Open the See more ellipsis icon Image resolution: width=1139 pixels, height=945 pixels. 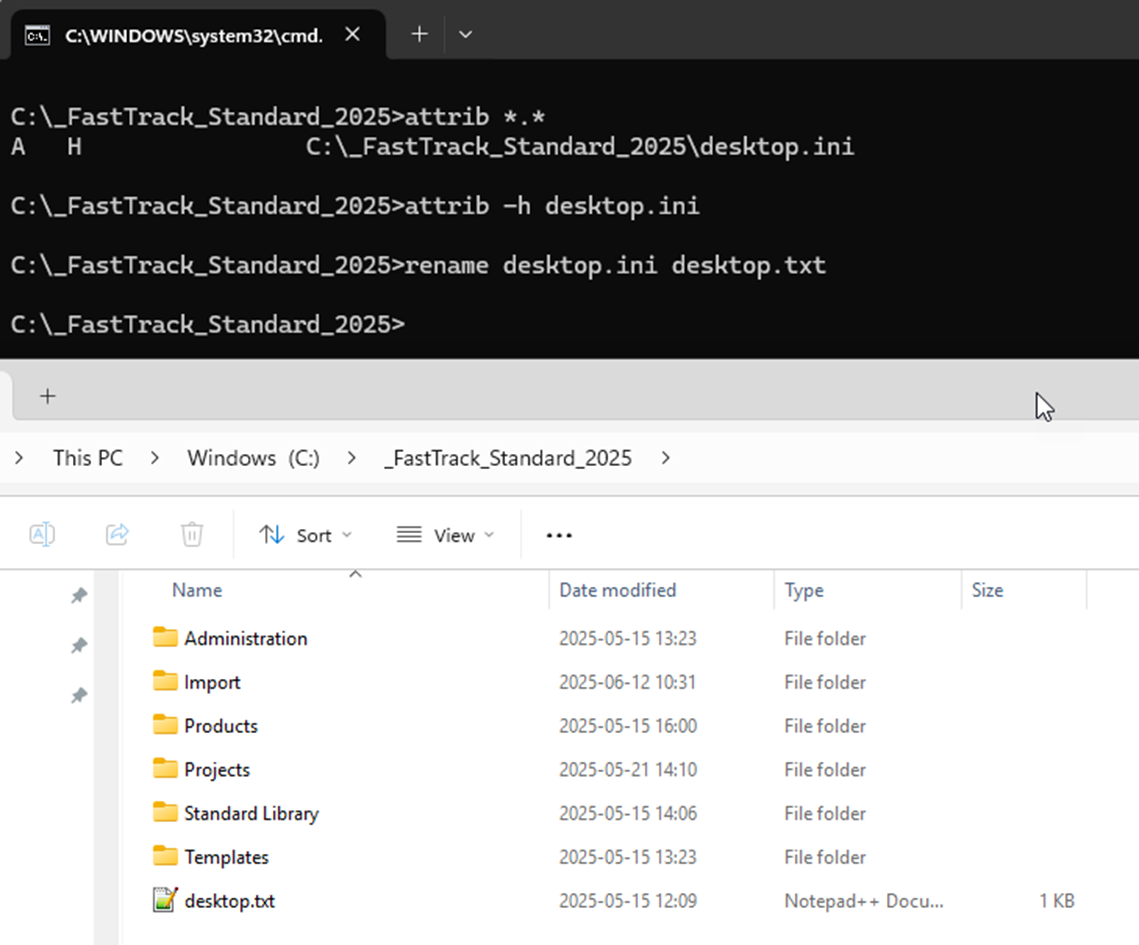[558, 534]
